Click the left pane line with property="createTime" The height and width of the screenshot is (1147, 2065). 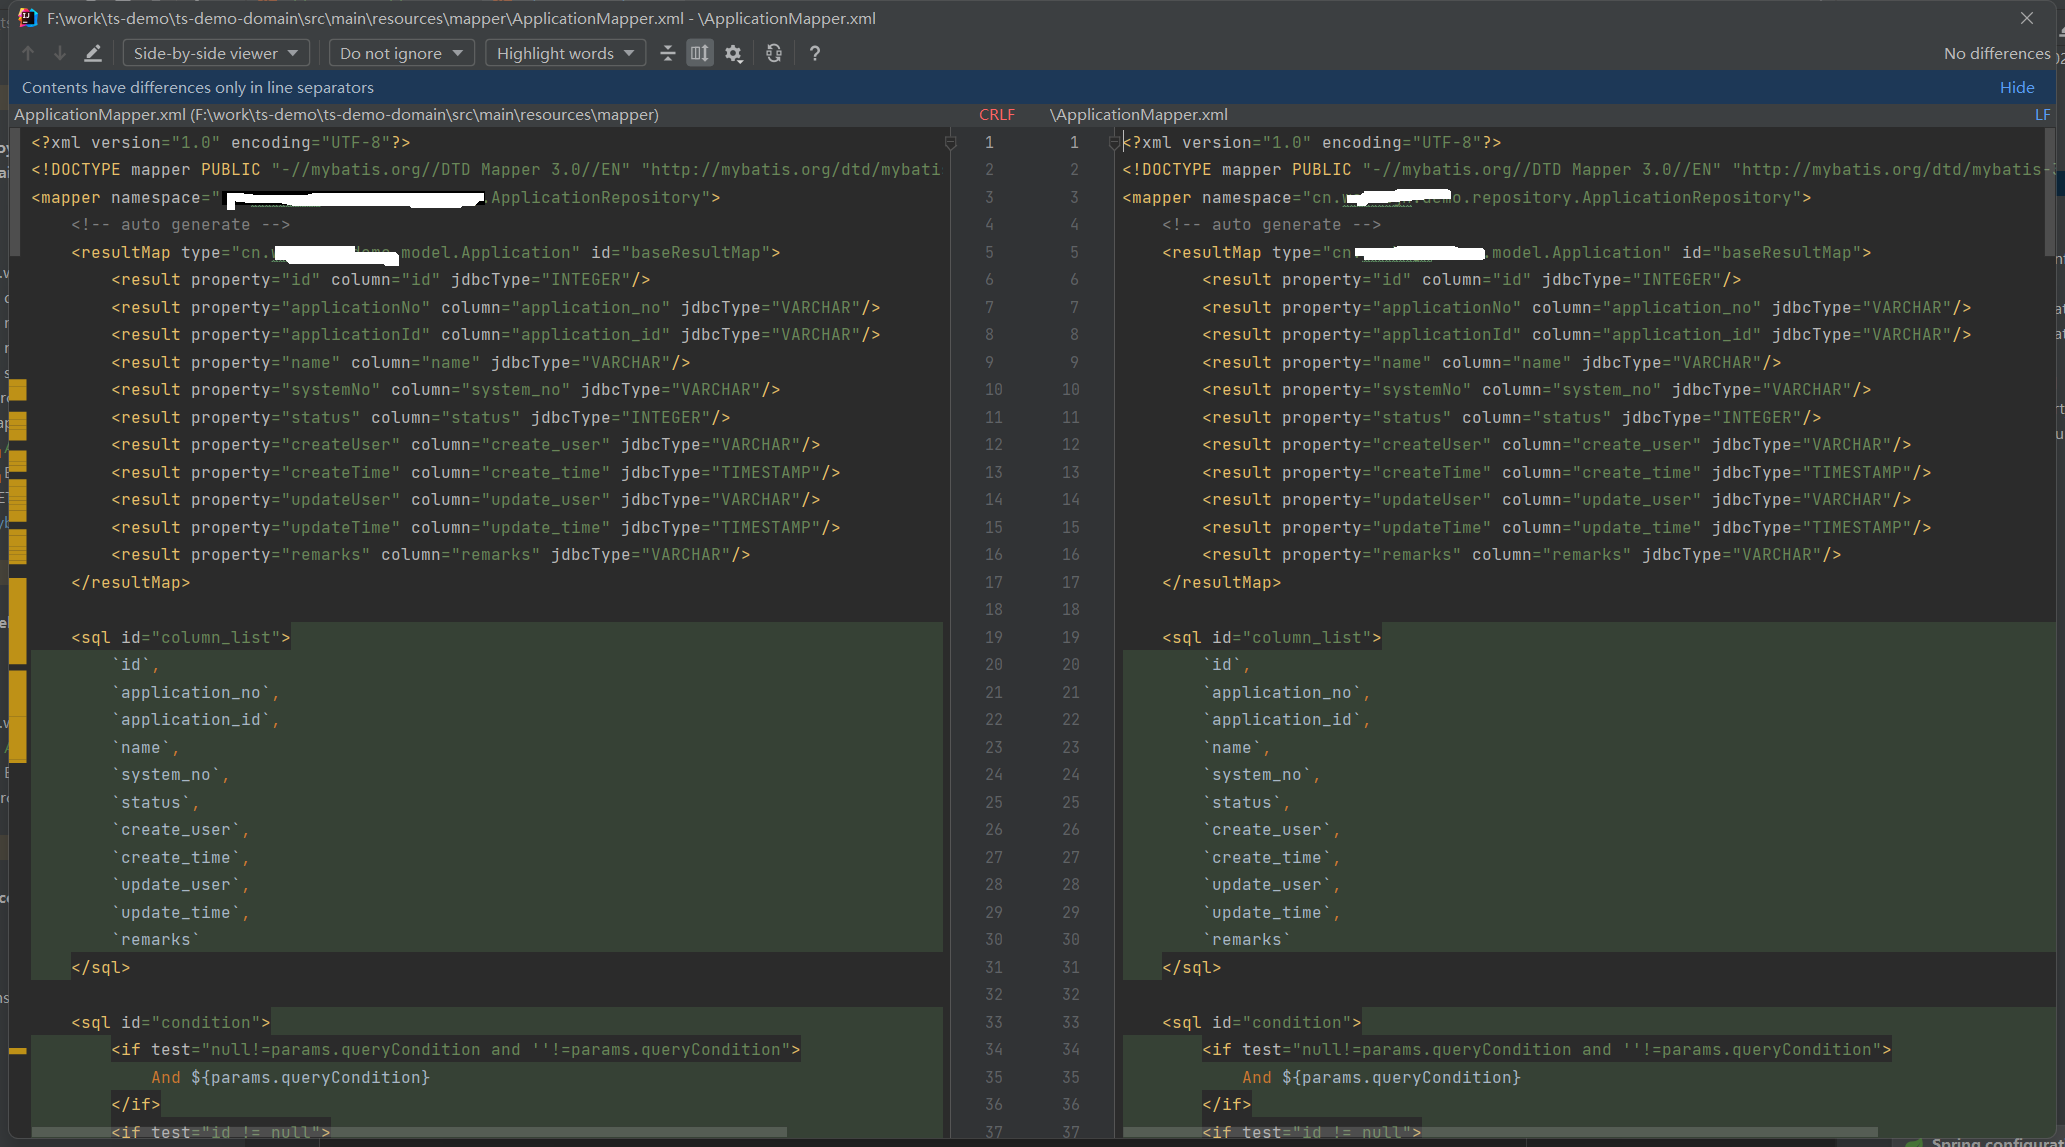[476, 472]
